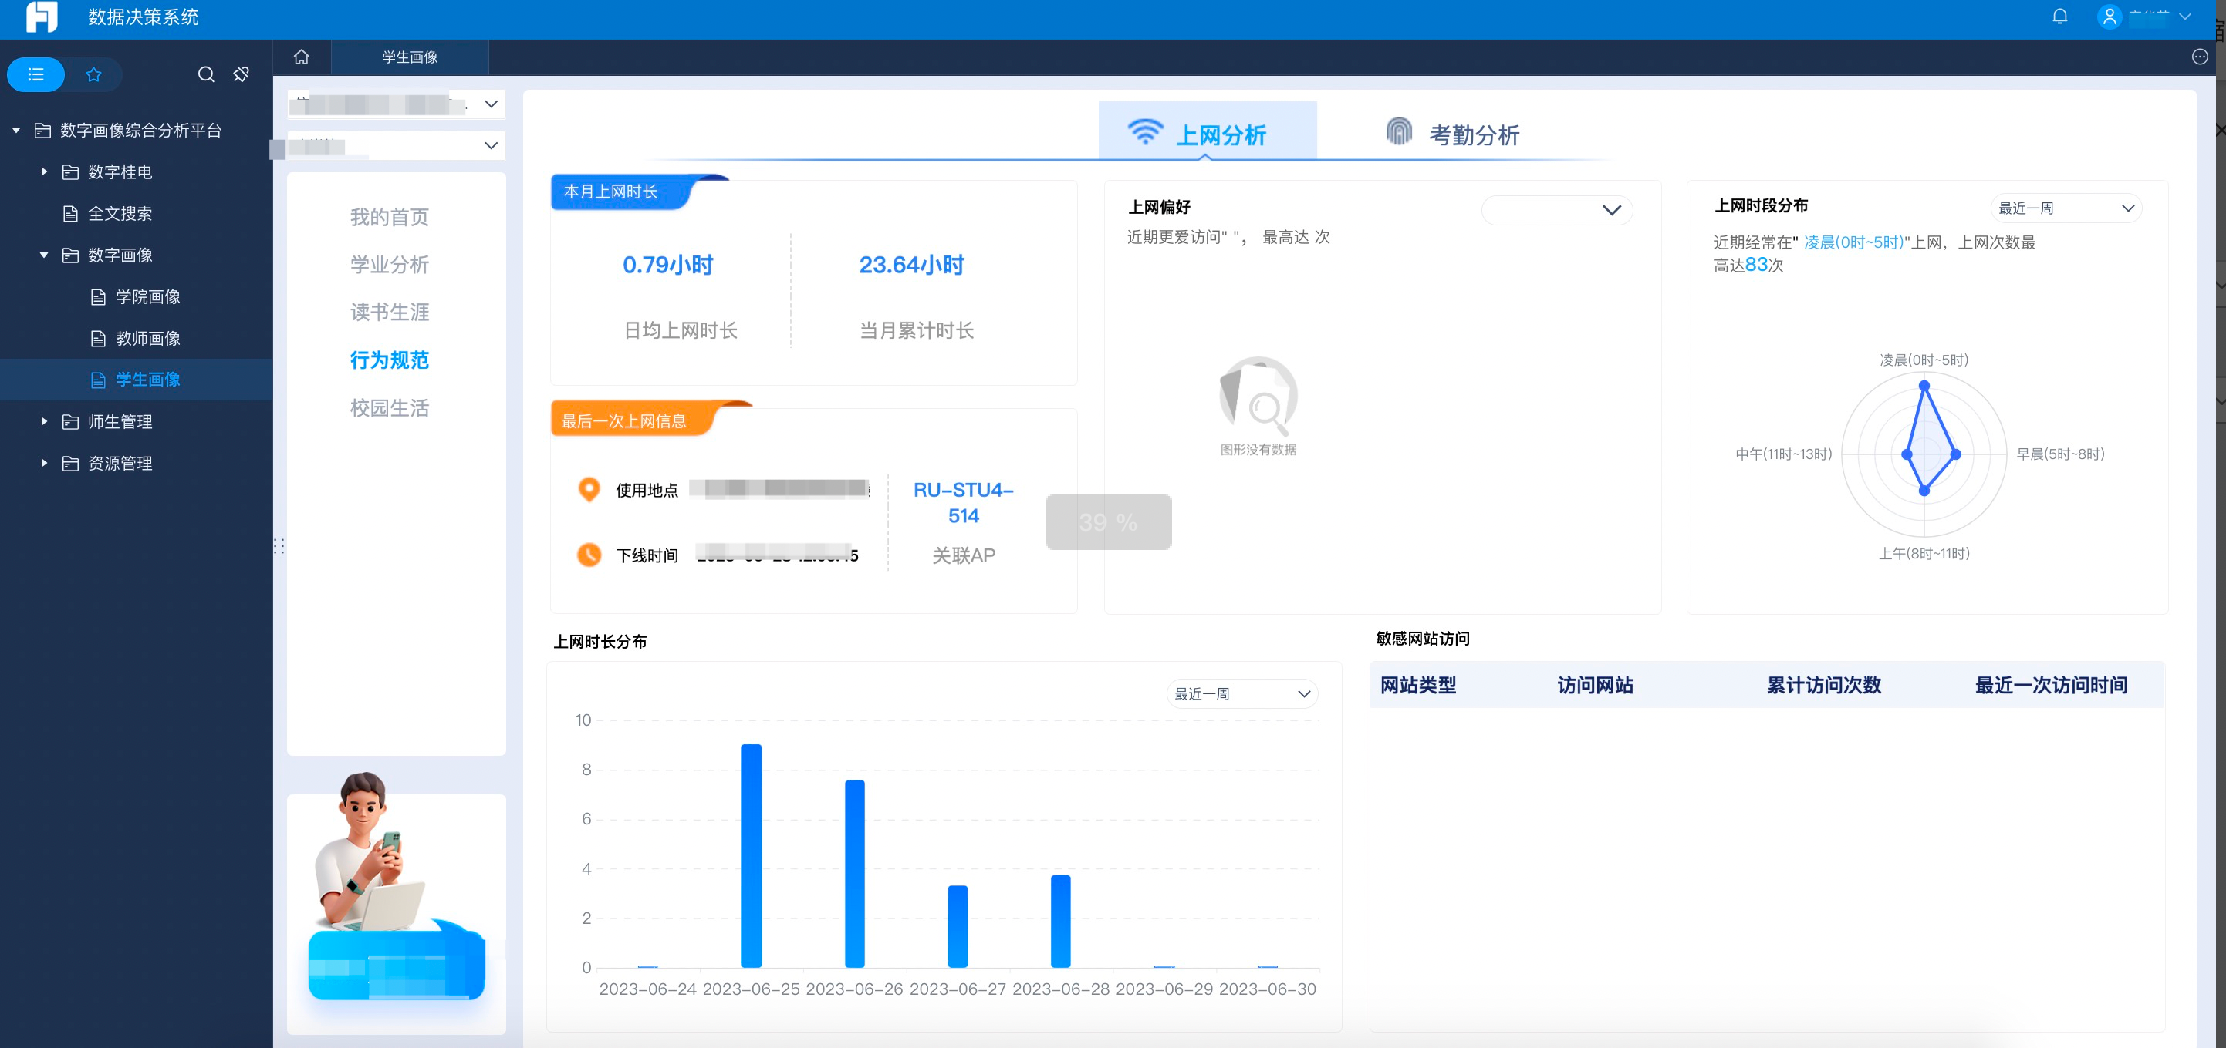Click the 2023-06-27 bar in chart
Viewport: 2226px width, 1048px height.
tap(957, 926)
